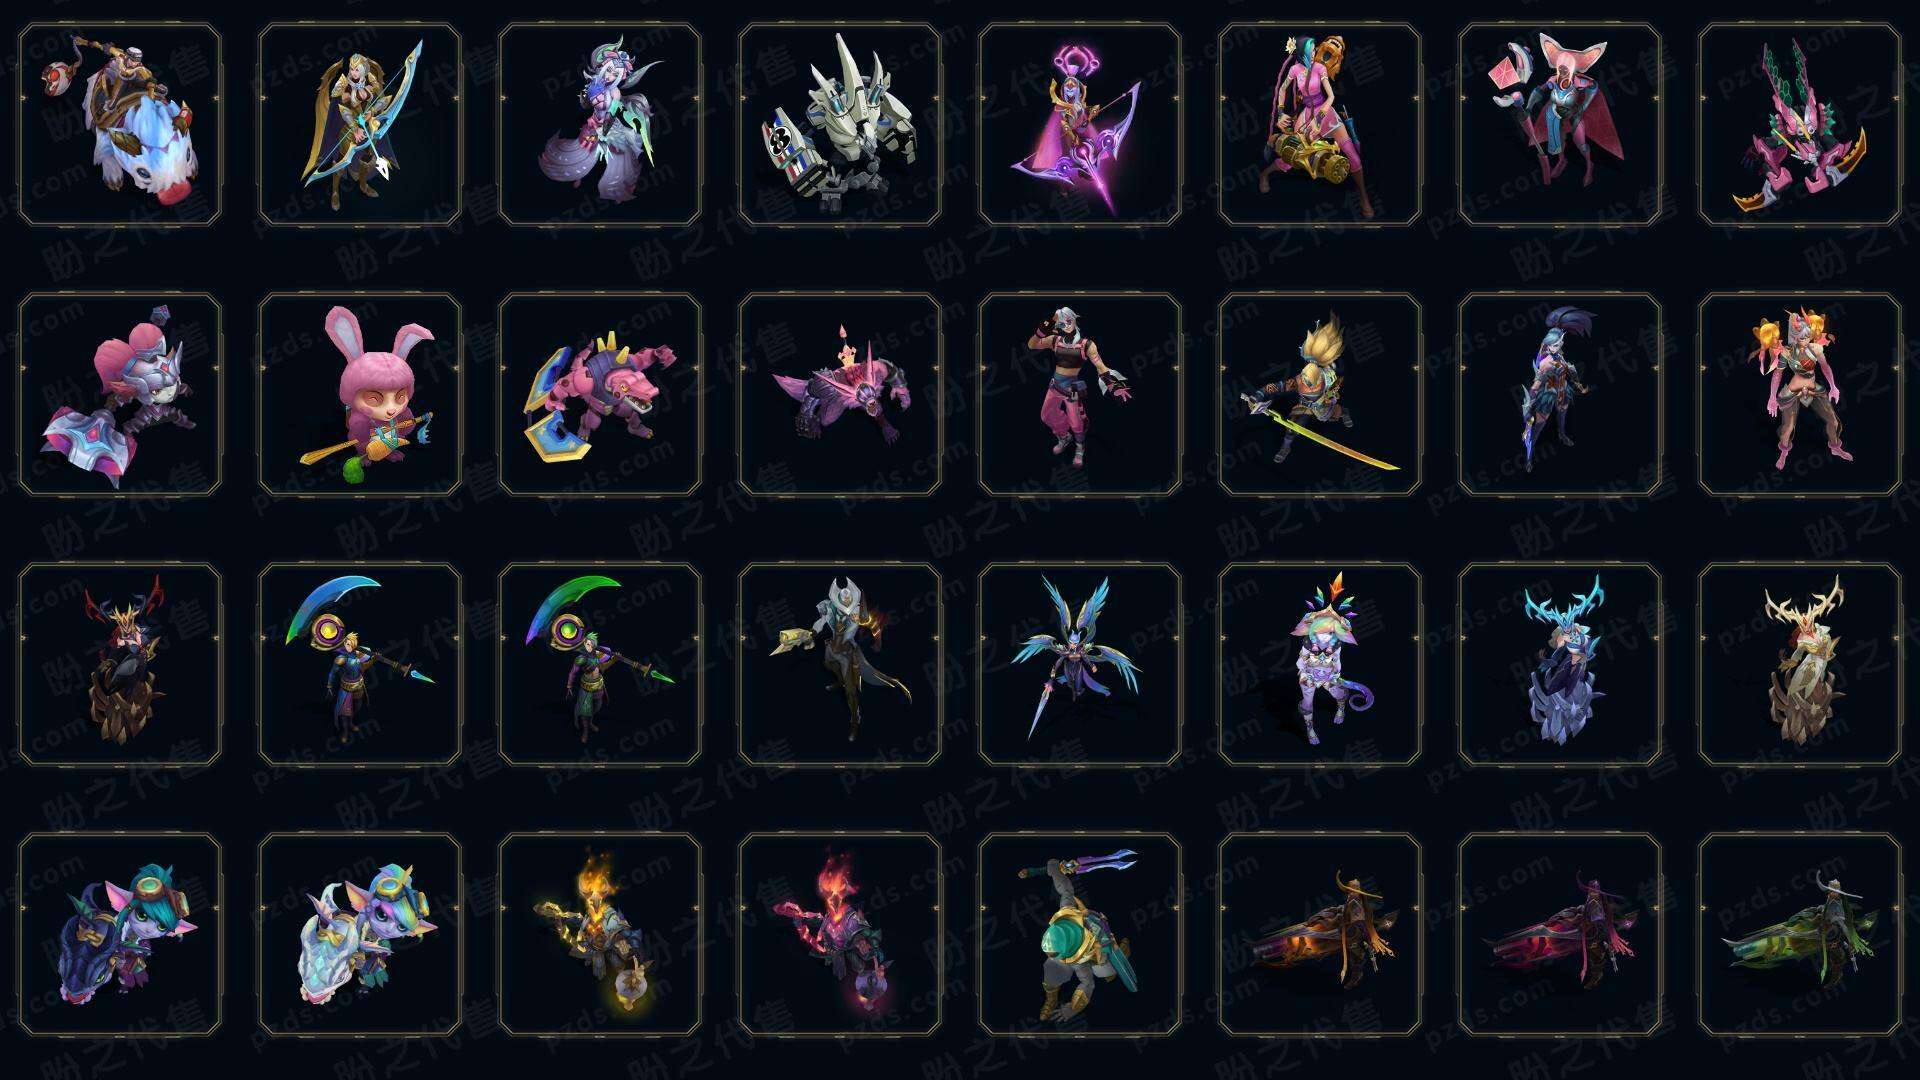Viewport: 1920px width, 1080px height.
Task: Click the dark red horned witch skin
Action: coord(120,664)
